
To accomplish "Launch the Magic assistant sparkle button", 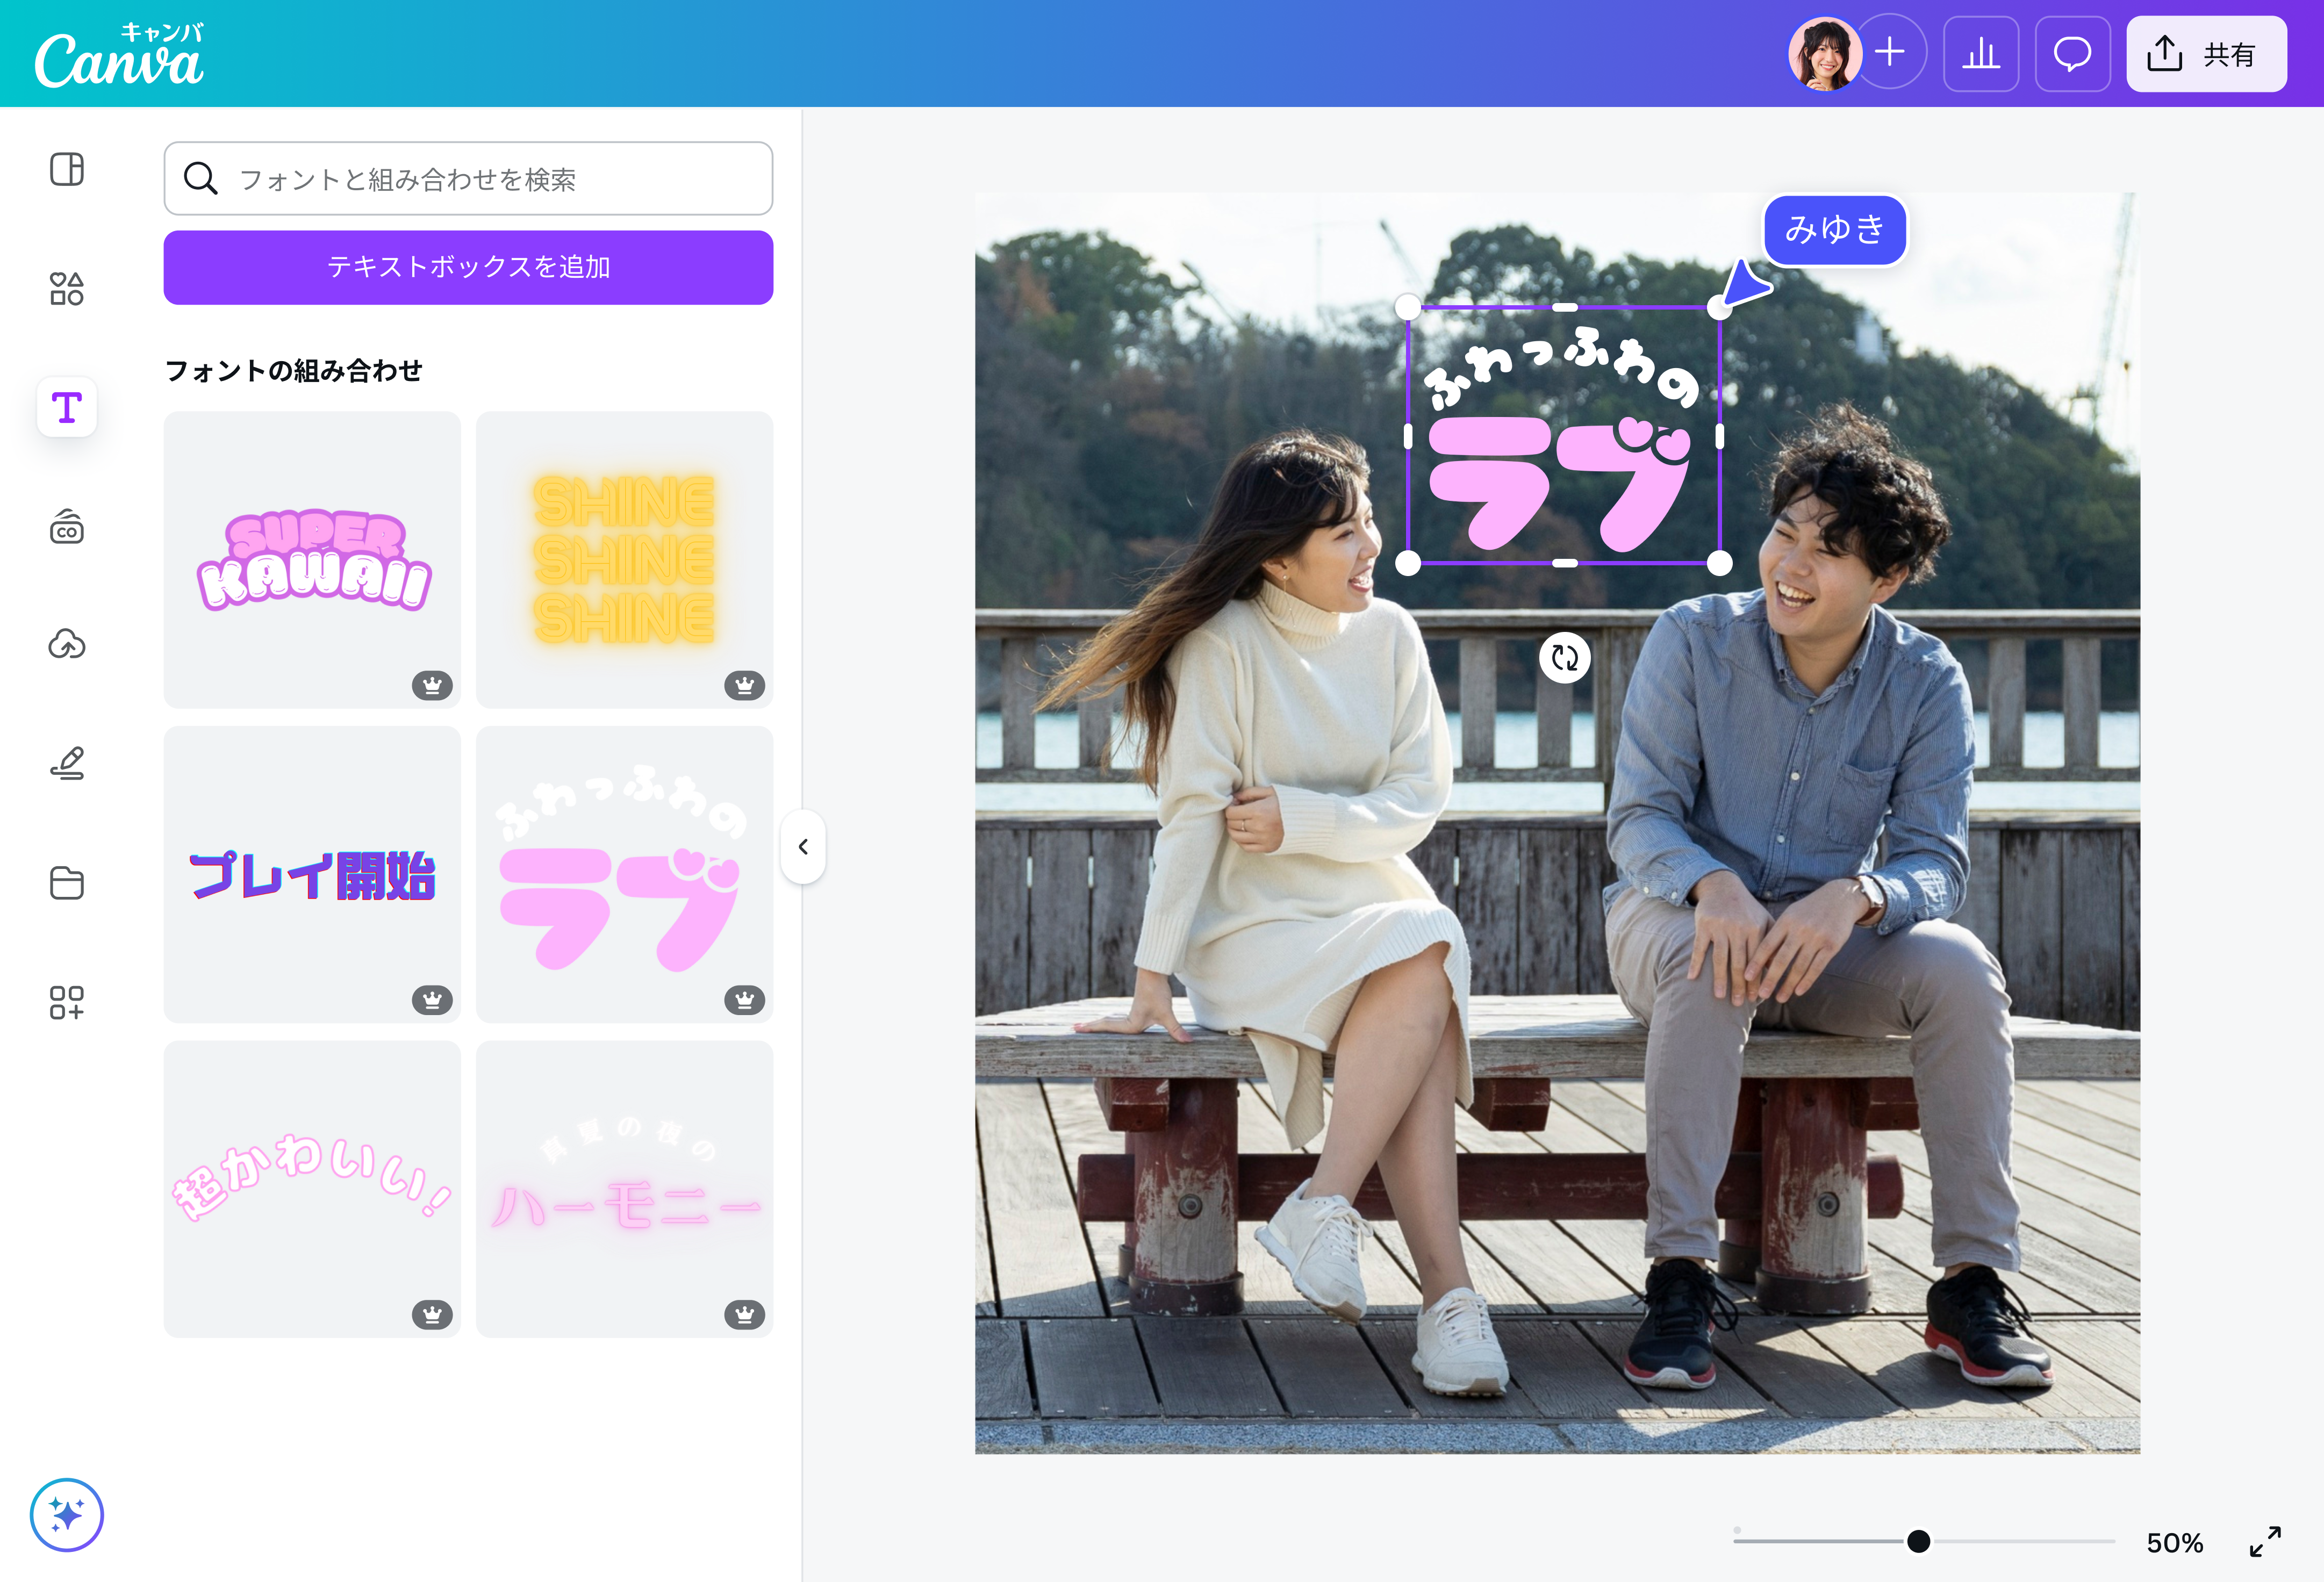I will click(x=67, y=1515).
